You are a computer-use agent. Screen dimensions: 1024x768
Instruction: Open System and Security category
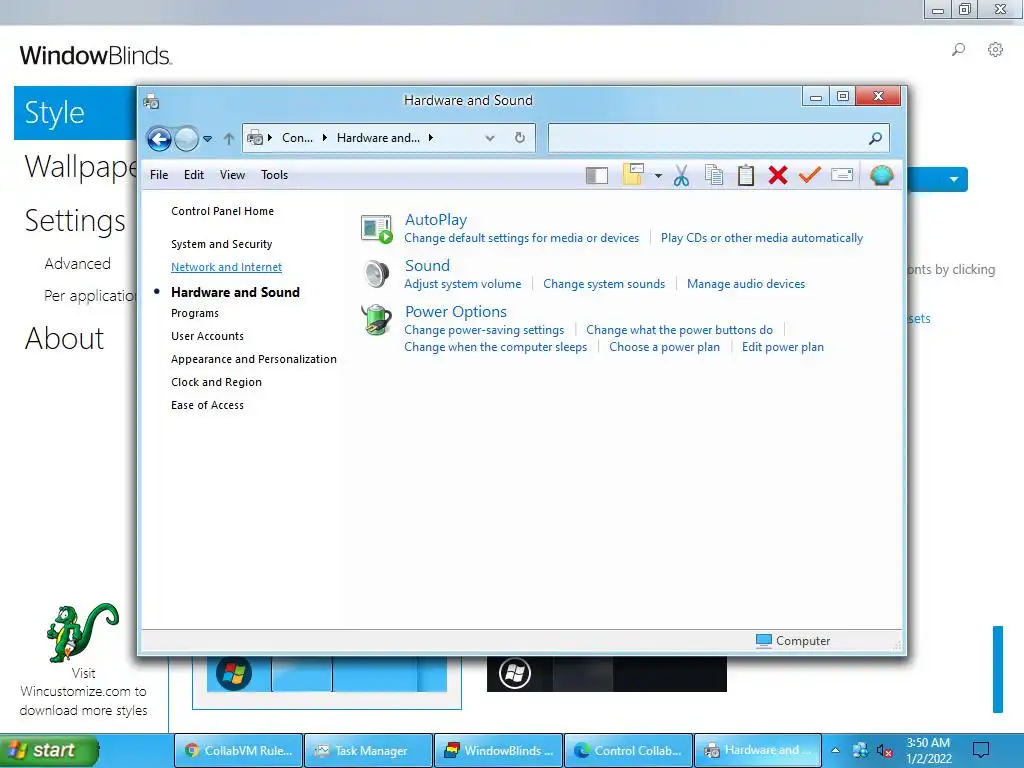[221, 244]
